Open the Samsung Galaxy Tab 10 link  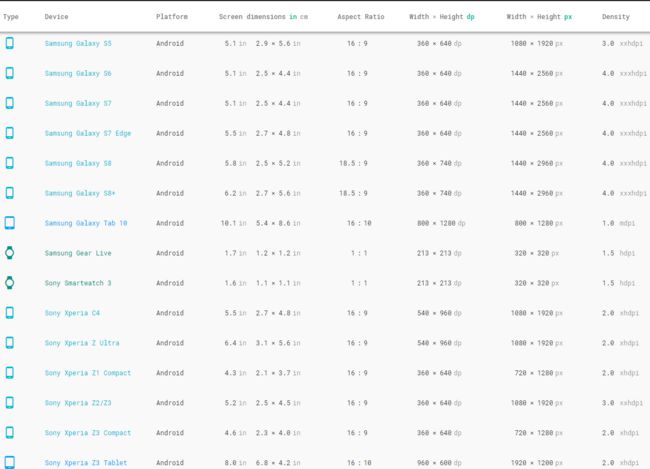(86, 223)
